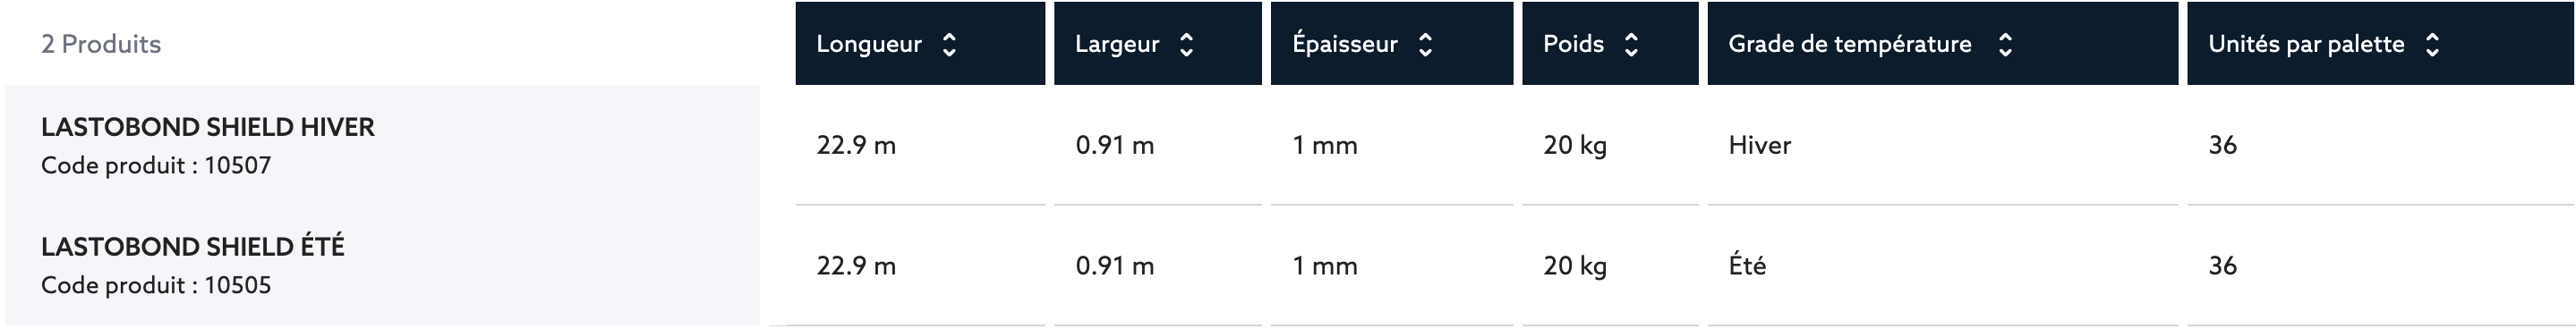The height and width of the screenshot is (329, 2576).
Task: Click sort arrows beside Grade de température
Action: tap(2004, 44)
